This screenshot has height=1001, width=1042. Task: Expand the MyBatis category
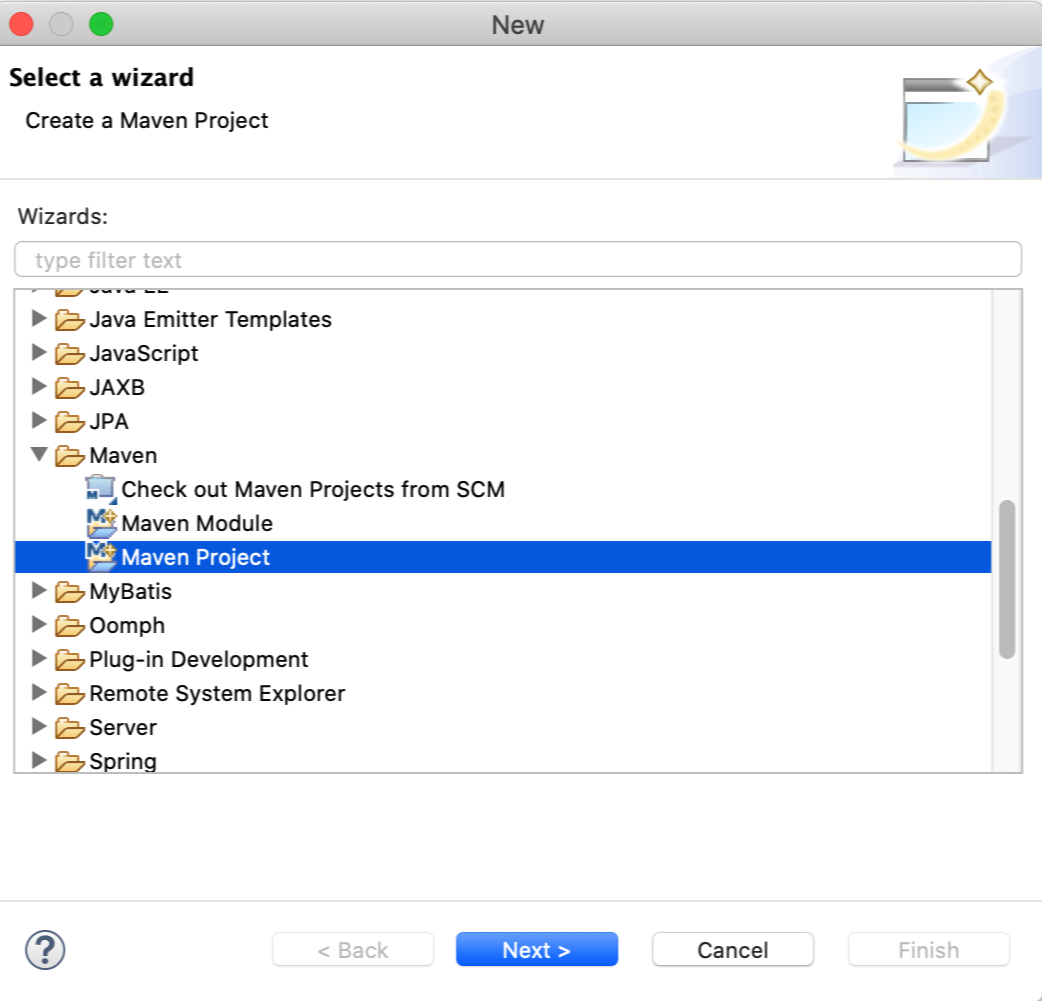pos(39,590)
